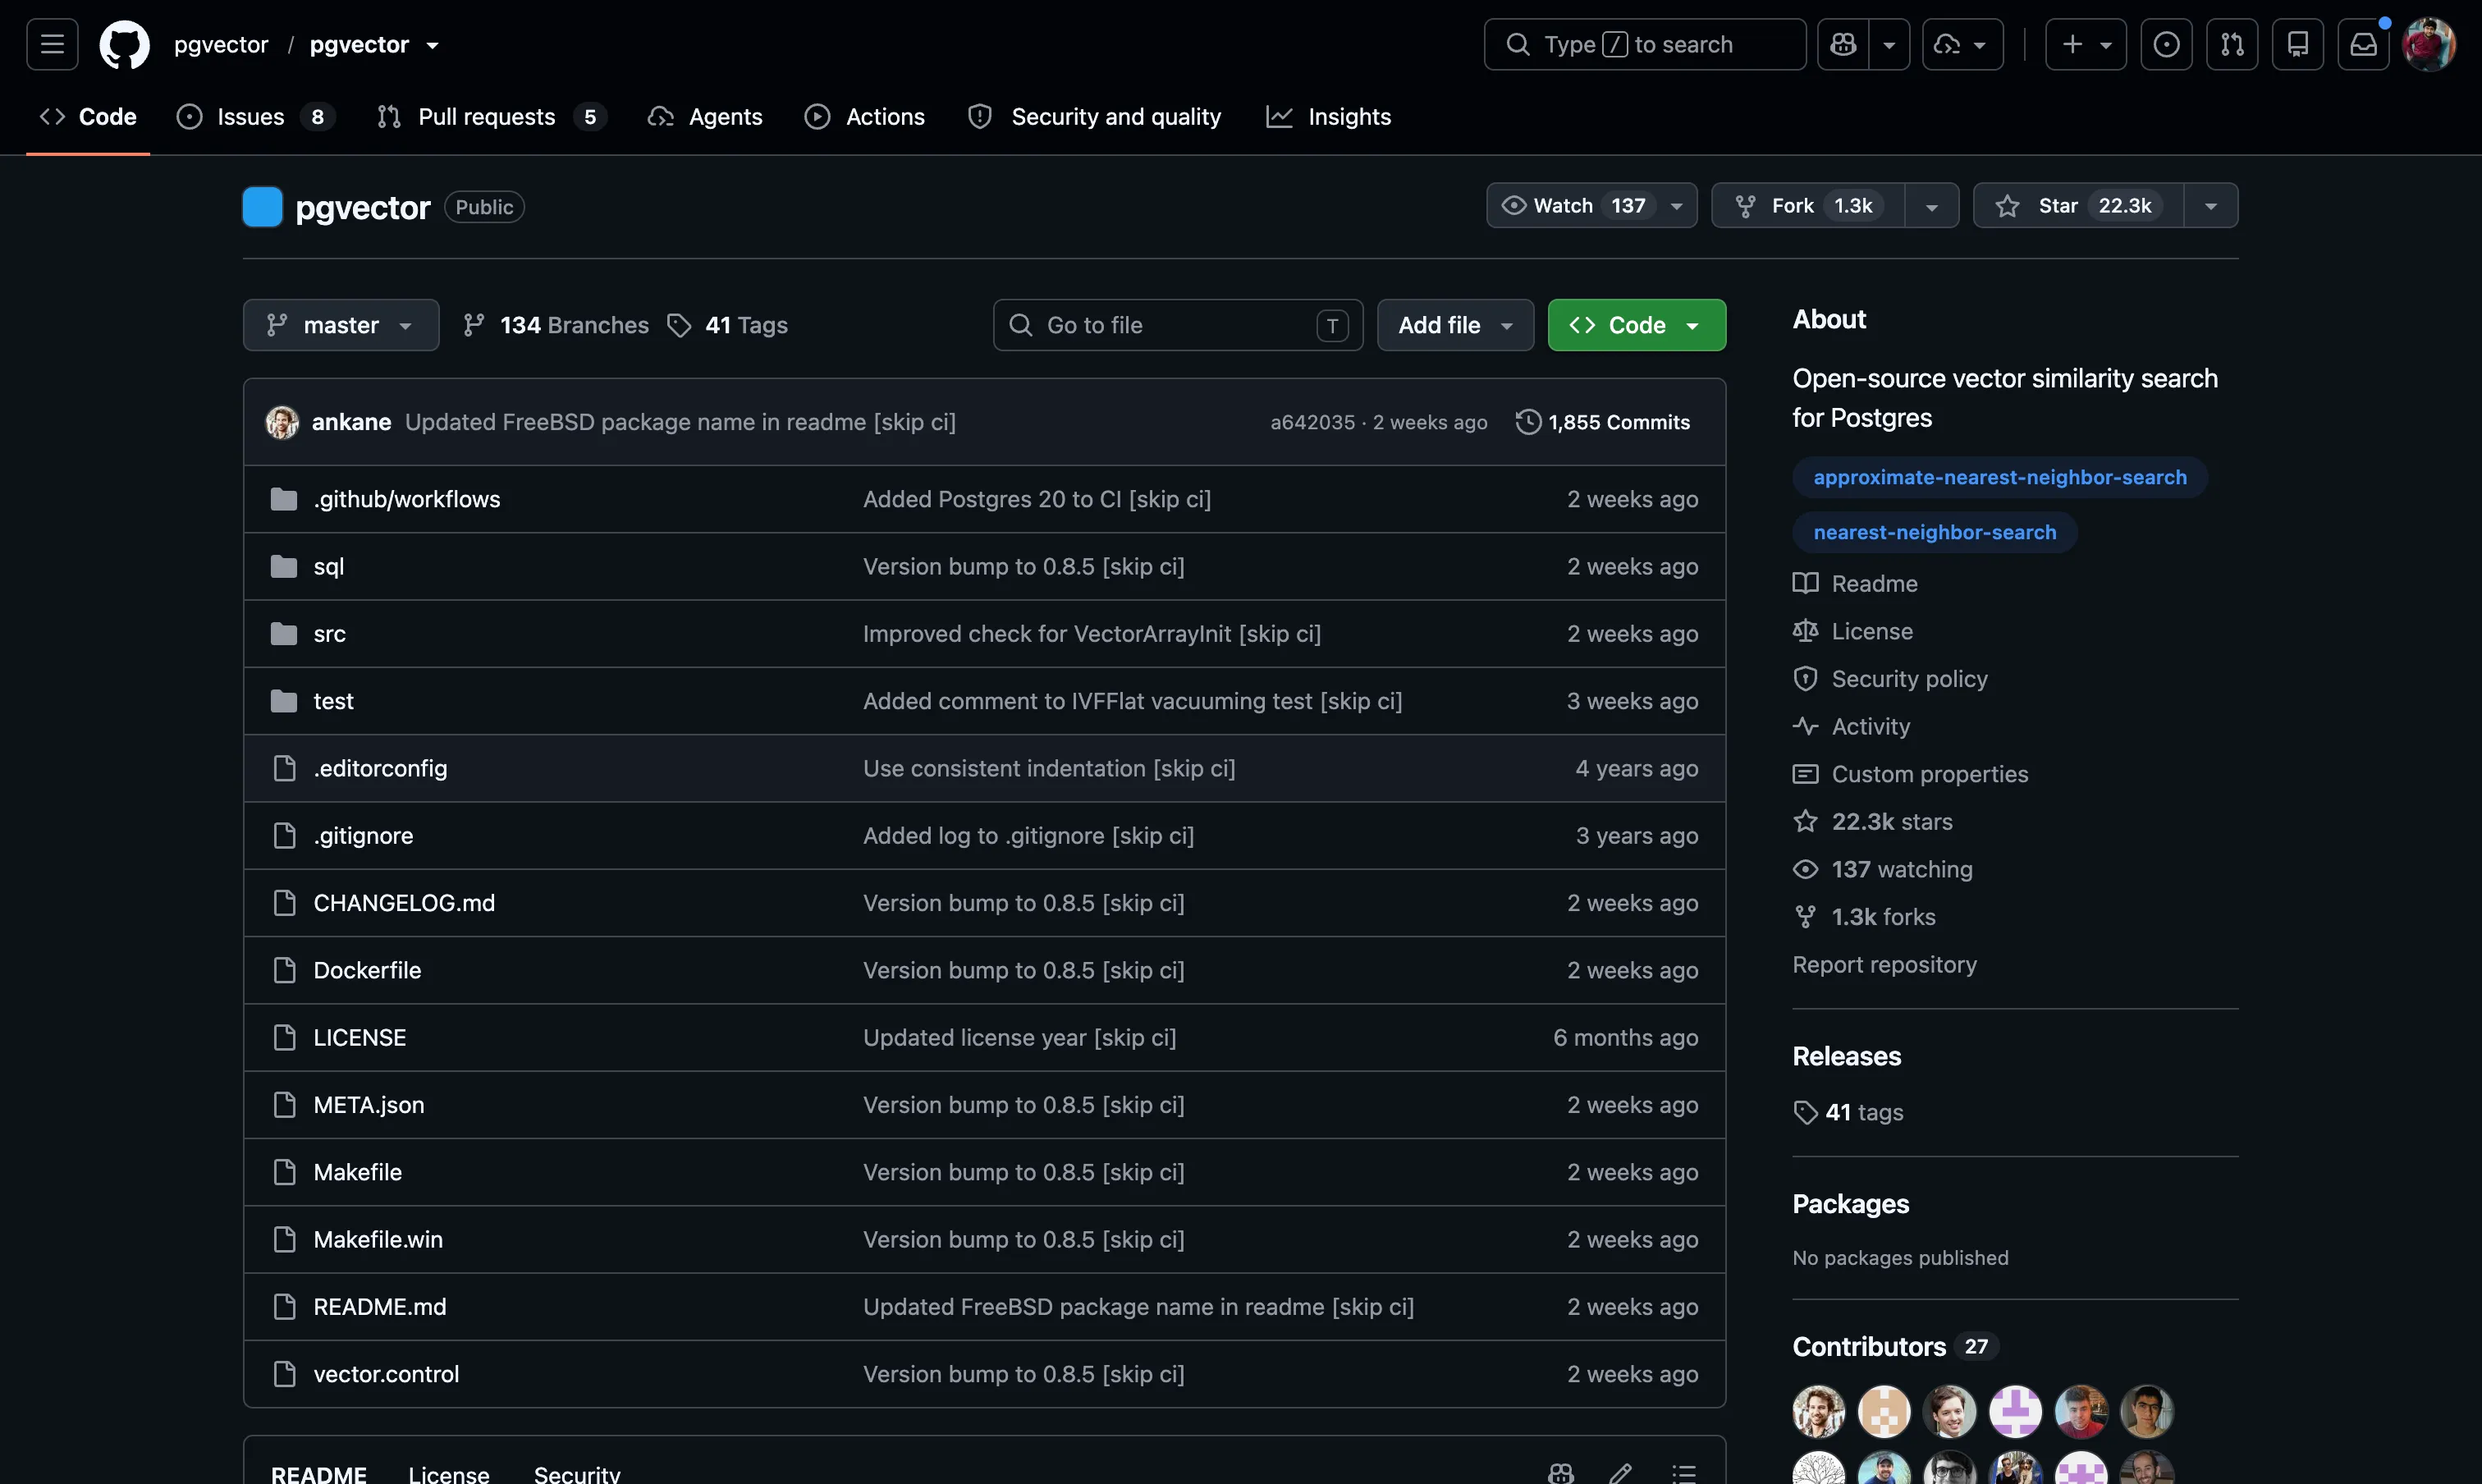Open the repositories icon in top header
This screenshot has height=1484, width=2482.
point(2298,44)
